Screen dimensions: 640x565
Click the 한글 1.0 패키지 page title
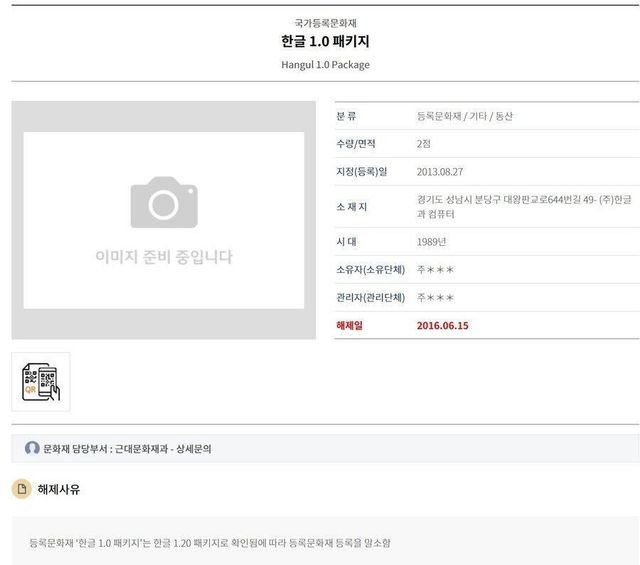pyautogui.click(x=325, y=42)
